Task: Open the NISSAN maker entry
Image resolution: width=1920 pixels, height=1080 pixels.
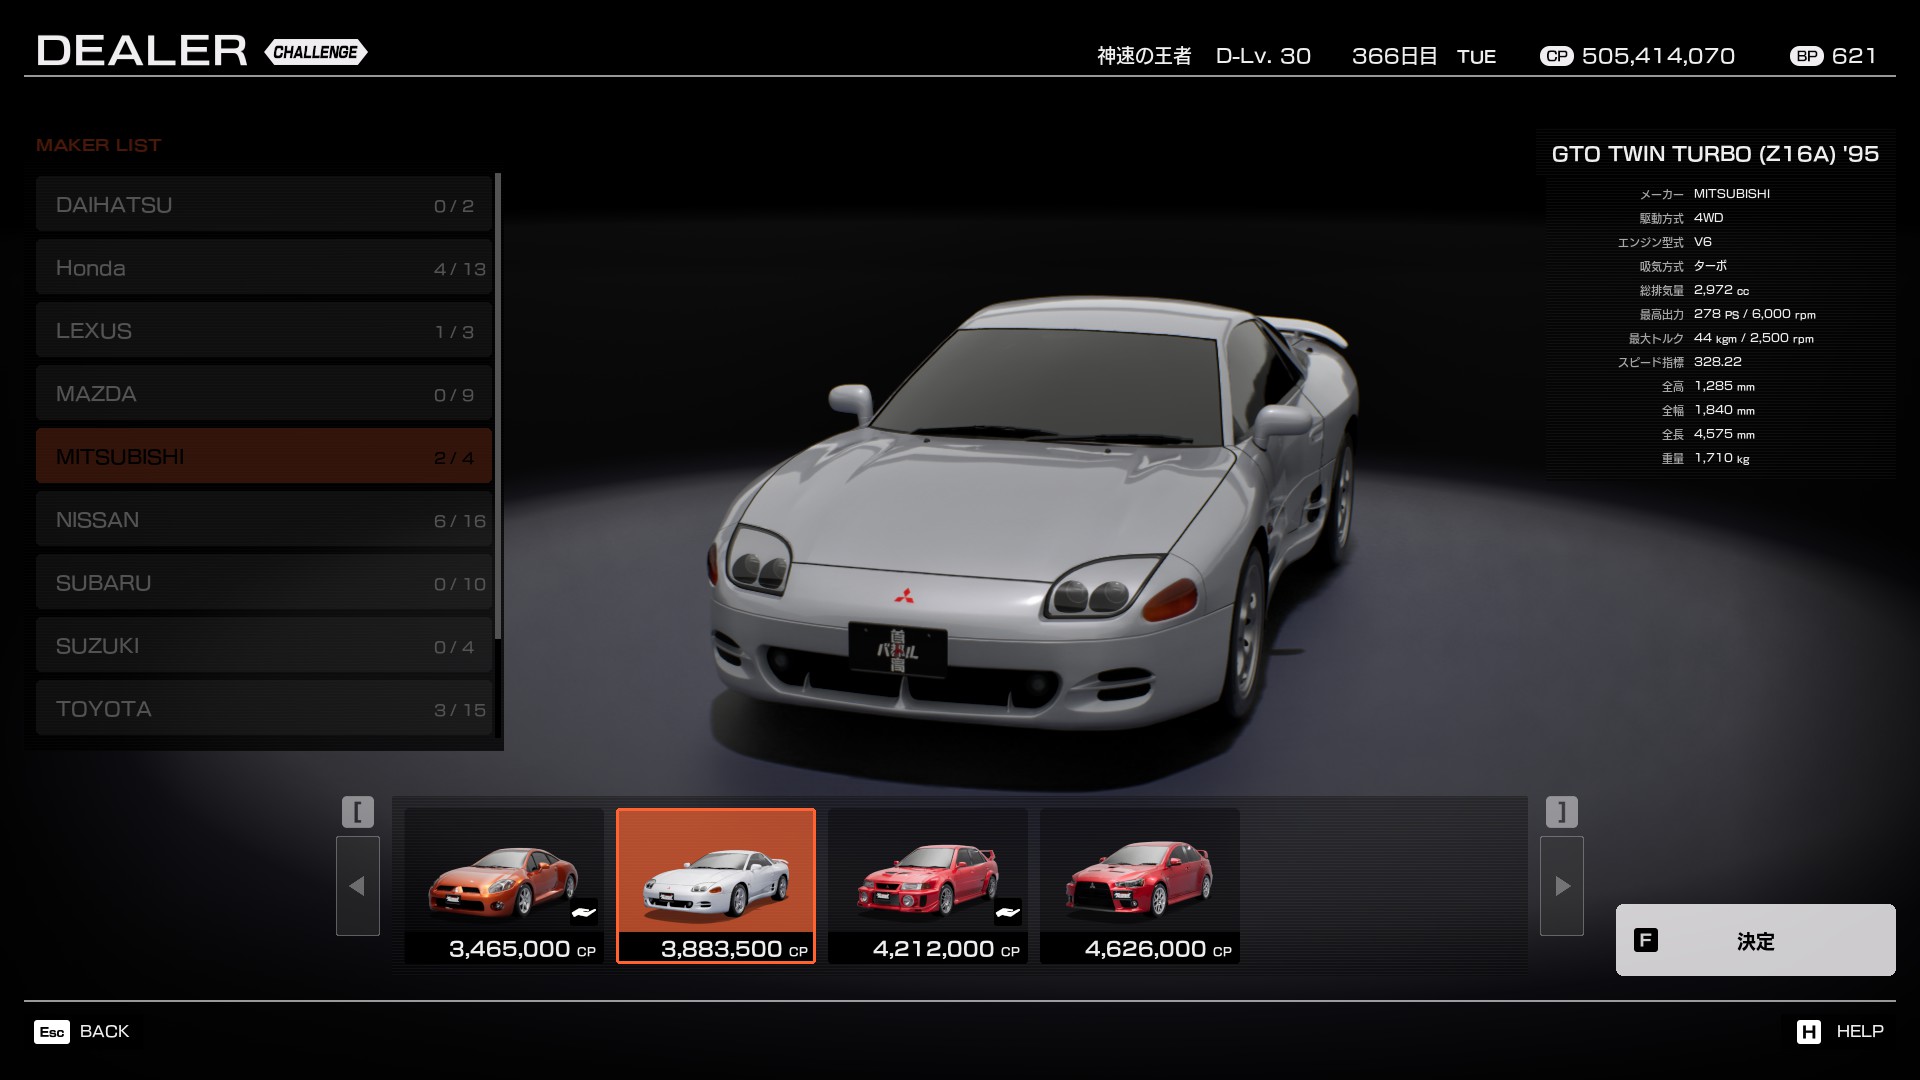Action: tap(264, 520)
